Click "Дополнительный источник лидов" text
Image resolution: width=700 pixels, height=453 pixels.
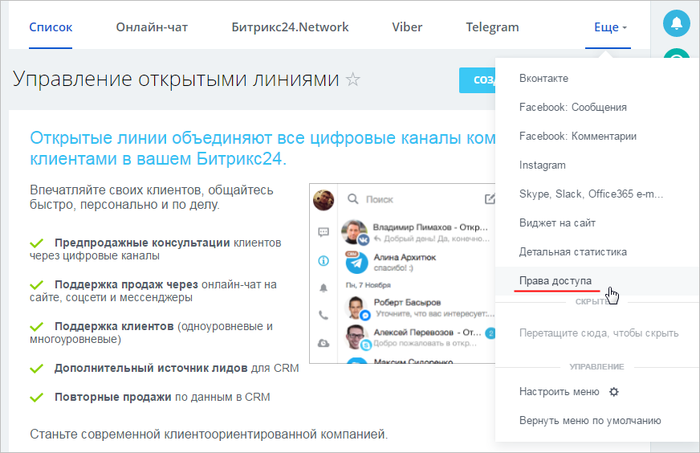pyautogui.click(x=151, y=368)
